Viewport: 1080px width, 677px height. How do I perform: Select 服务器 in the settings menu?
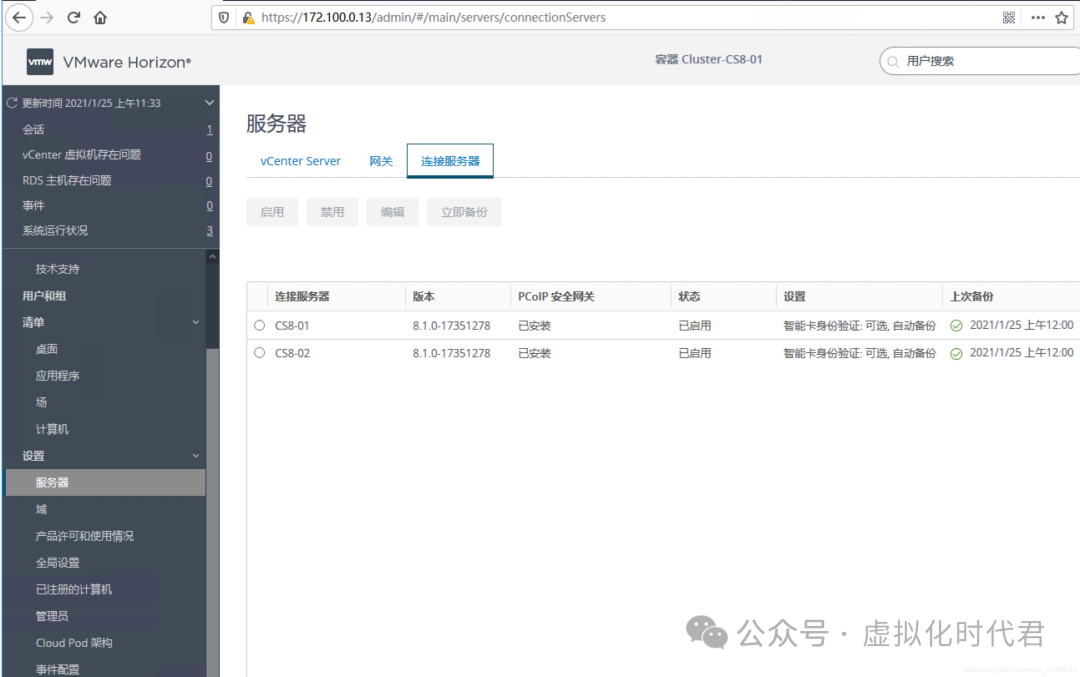pyautogui.click(x=105, y=483)
